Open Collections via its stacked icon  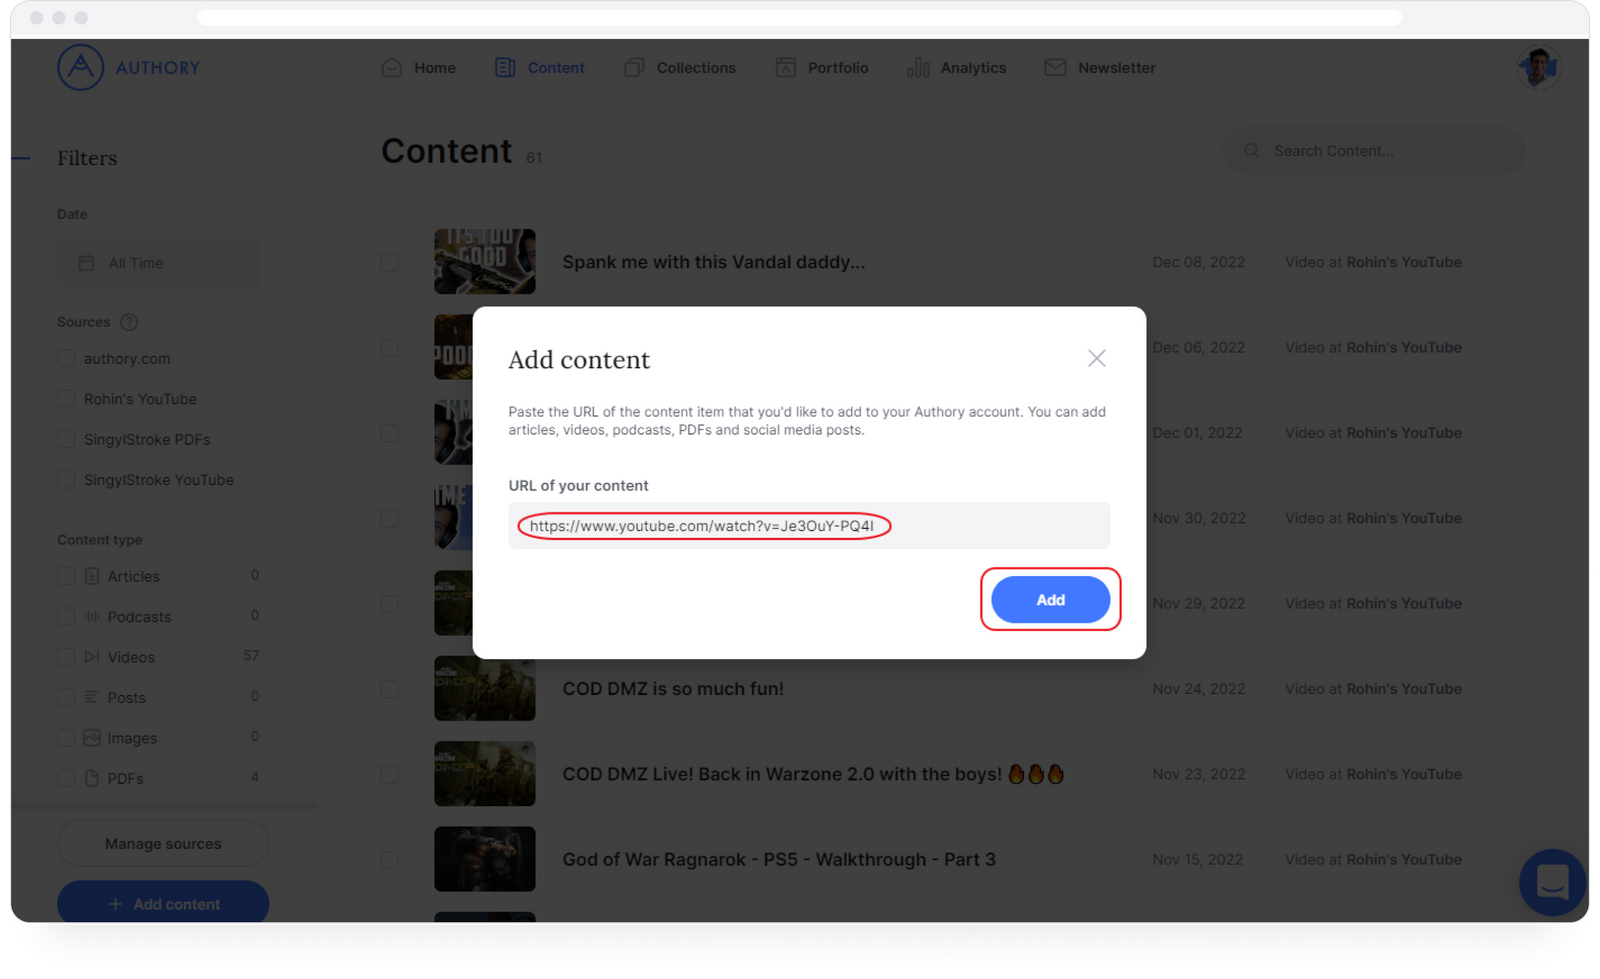pyautogui.click(x=634, y=67)
